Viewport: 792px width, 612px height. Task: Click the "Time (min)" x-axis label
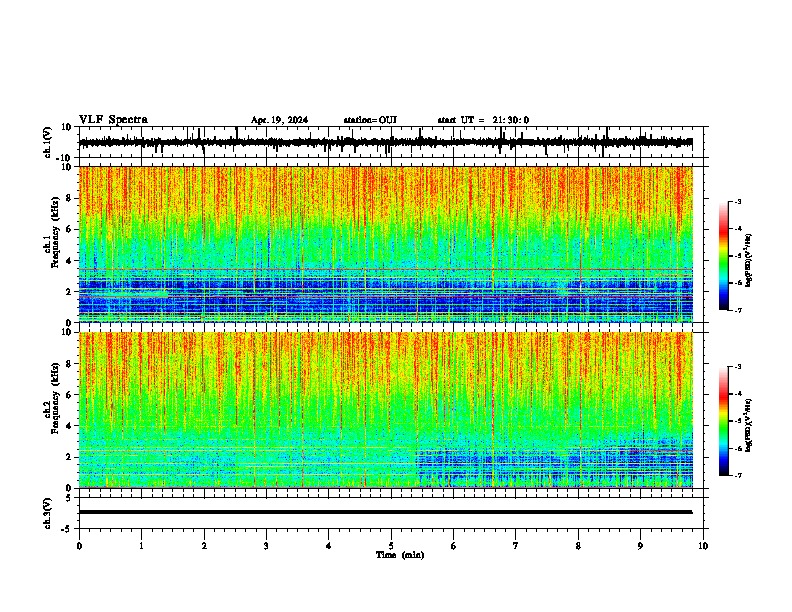point(400,555)
